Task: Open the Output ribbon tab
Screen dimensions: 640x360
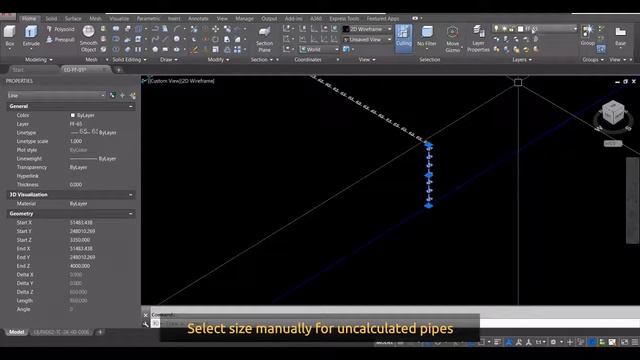Action: pyautogui.click(x=269, y=18)
